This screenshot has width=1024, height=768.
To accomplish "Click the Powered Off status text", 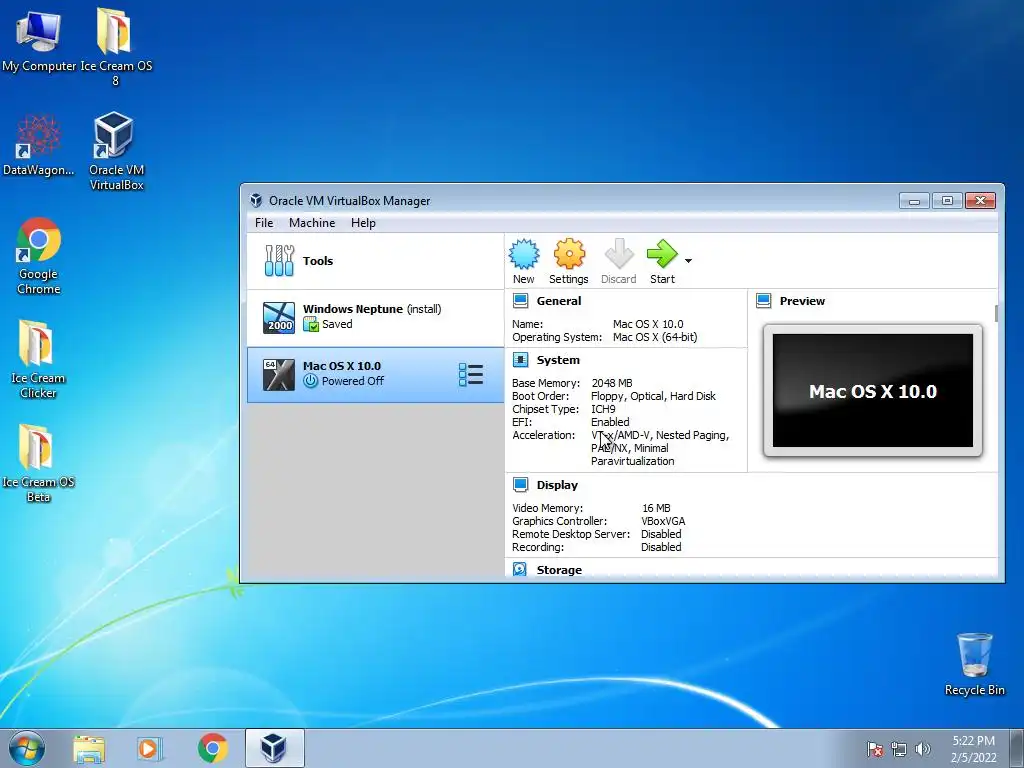I will coord(353,381).
